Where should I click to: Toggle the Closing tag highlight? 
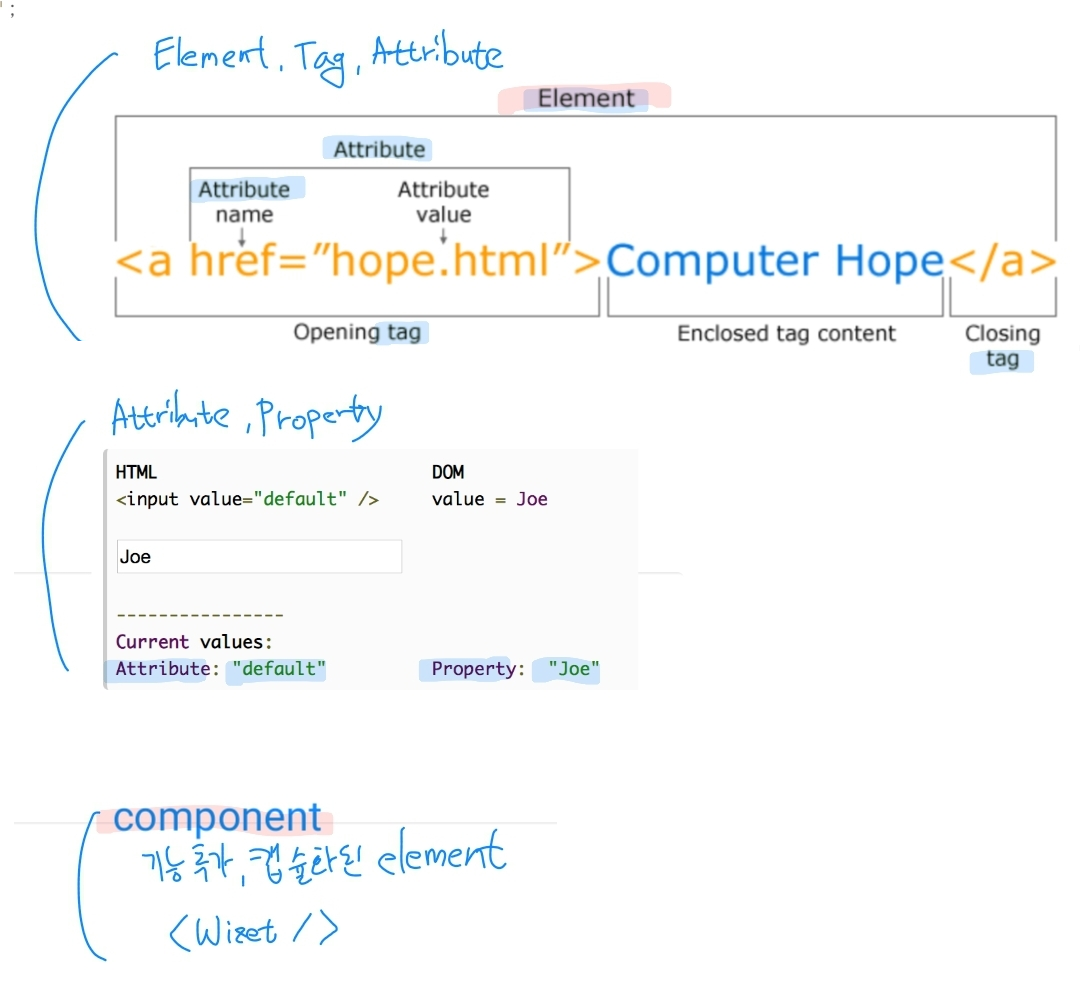pos(1001,359)
